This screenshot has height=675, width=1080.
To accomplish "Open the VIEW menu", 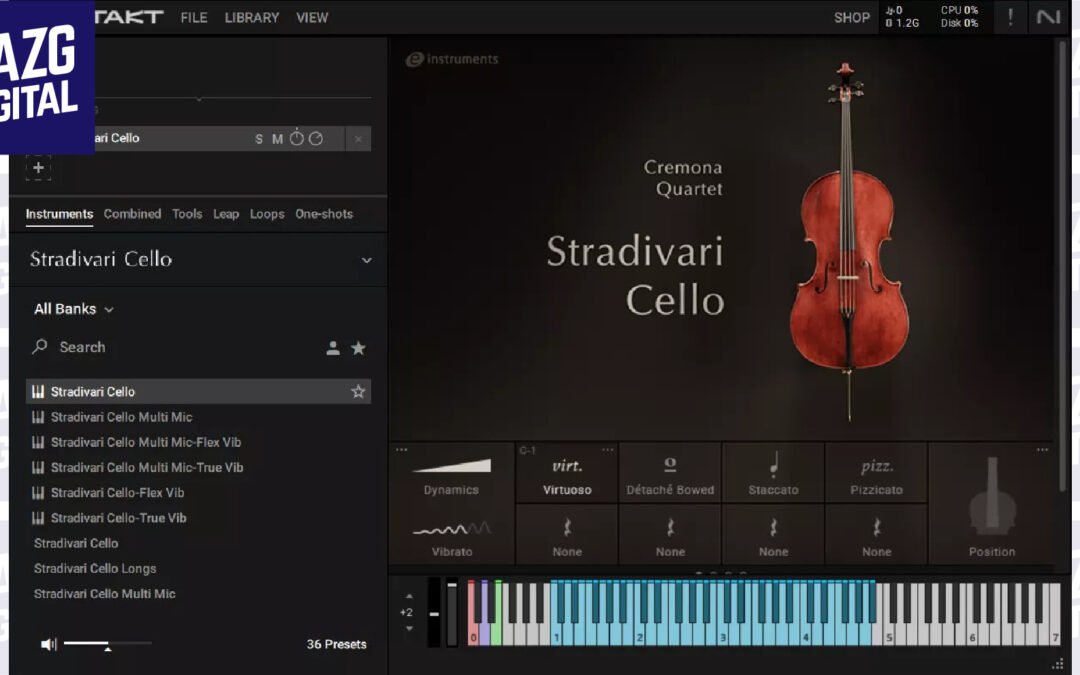I will point(312,17).
